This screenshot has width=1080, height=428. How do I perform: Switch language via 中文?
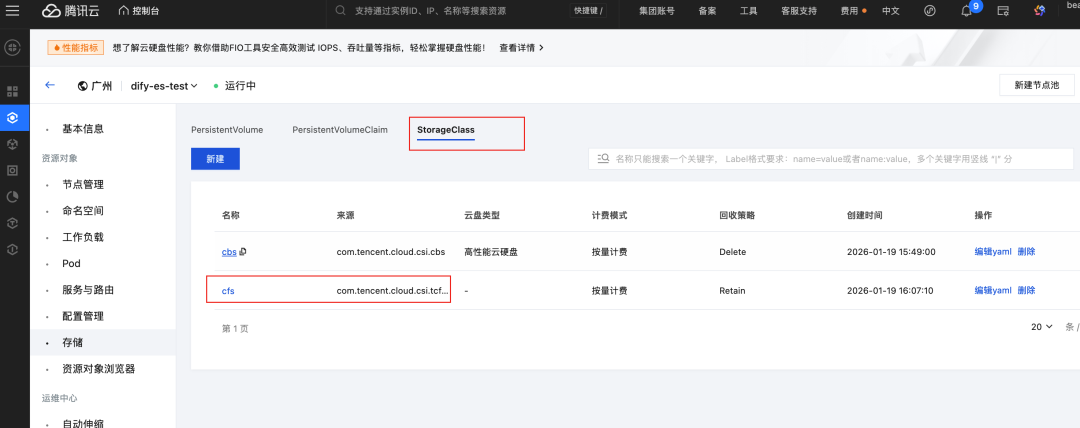tap(891, 11)
